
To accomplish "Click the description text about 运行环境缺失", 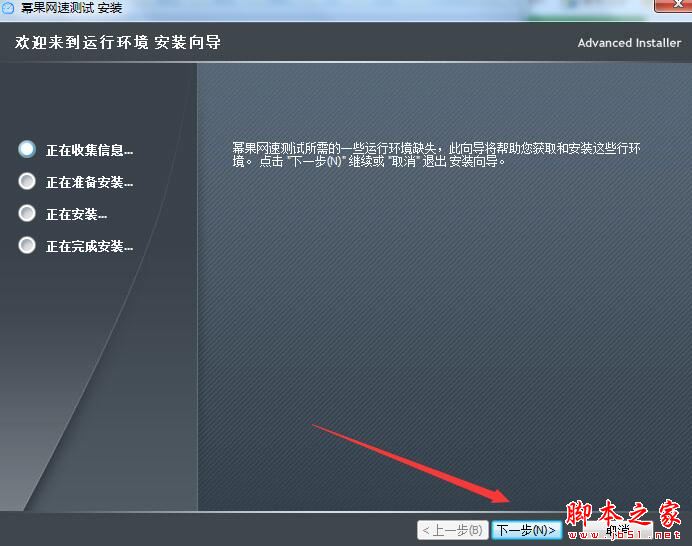I will click(x=436, y=154).
